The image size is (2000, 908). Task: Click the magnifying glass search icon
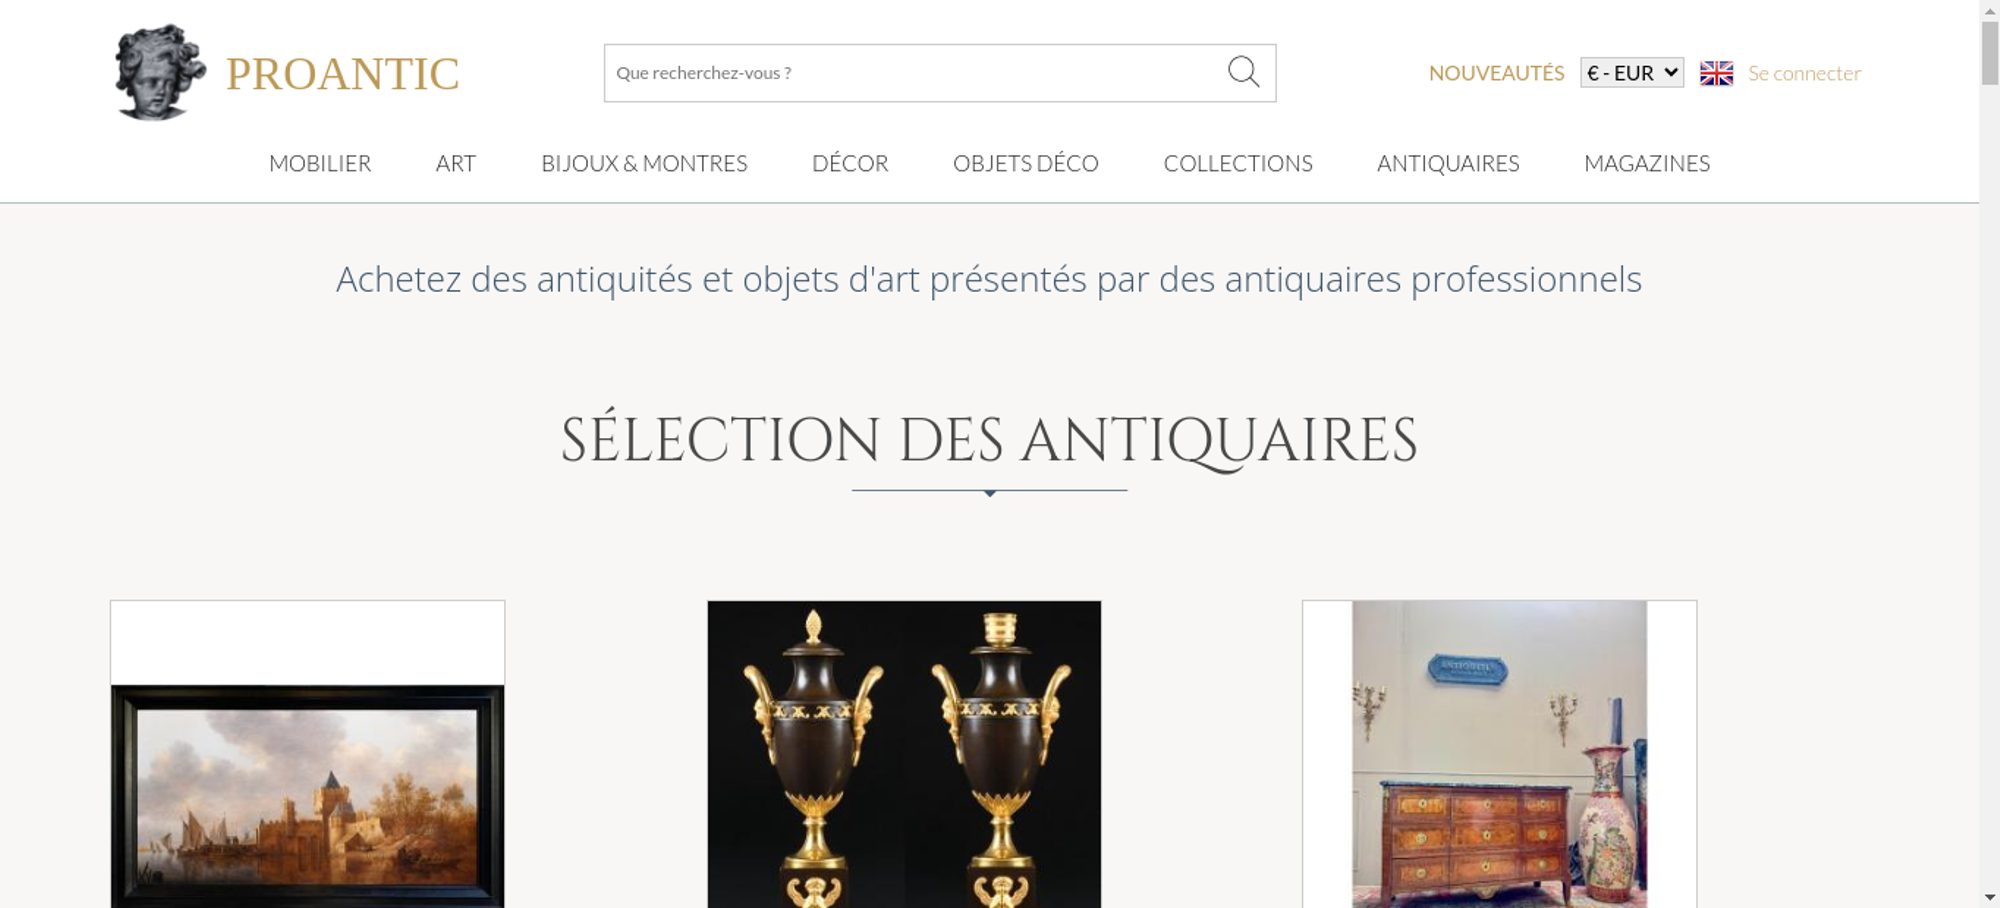pyautogui.click(x=1243, y=72)
